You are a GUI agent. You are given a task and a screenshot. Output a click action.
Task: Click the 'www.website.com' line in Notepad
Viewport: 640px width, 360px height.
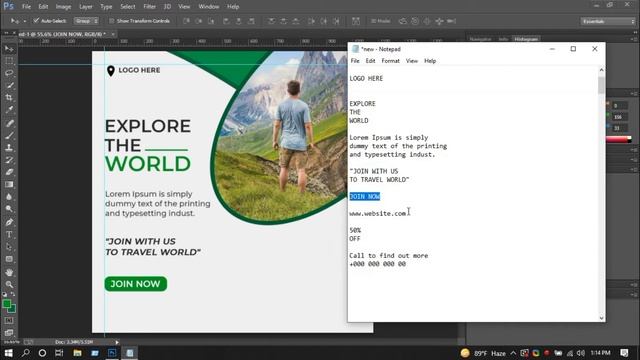pos(378,213)
